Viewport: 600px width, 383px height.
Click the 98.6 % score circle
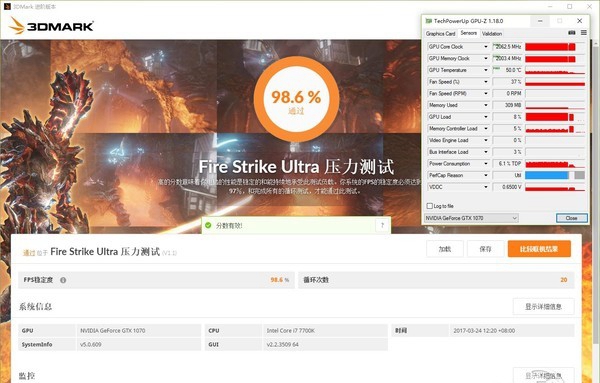click(296, 99)
